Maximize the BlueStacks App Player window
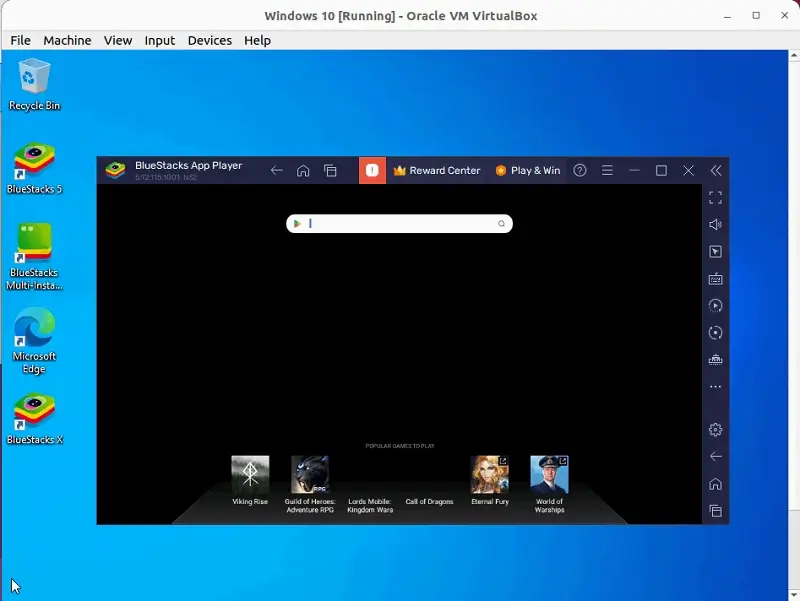 click(661, 170)
